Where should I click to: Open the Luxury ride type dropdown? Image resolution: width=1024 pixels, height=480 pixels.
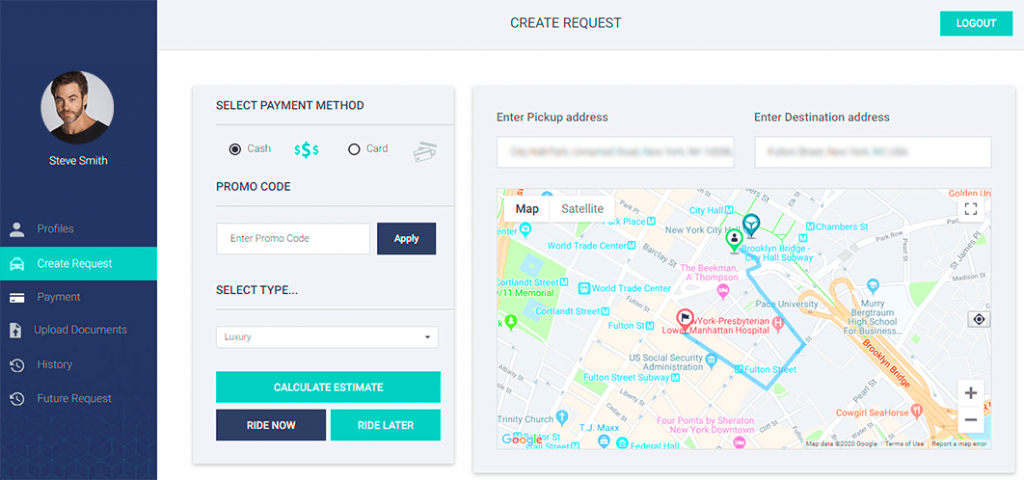point(327,338)
